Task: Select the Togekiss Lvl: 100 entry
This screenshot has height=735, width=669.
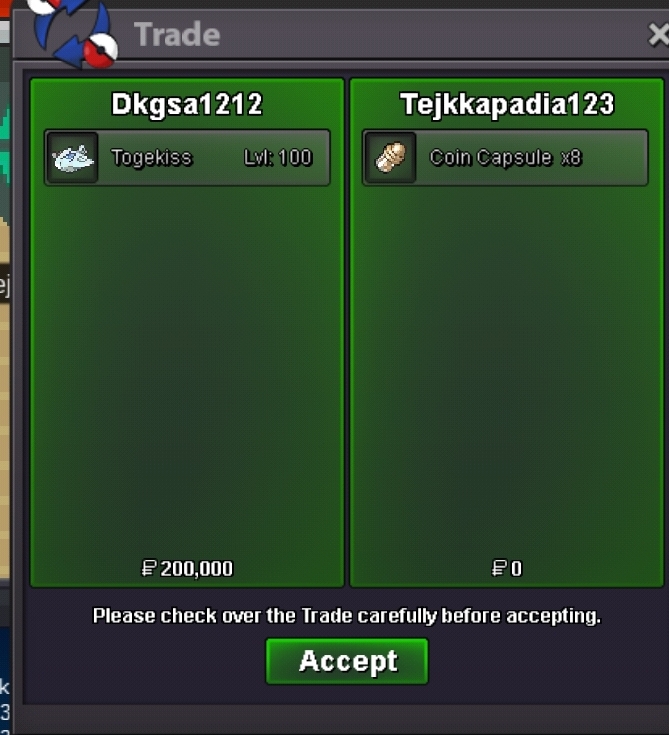Action: 187,158
